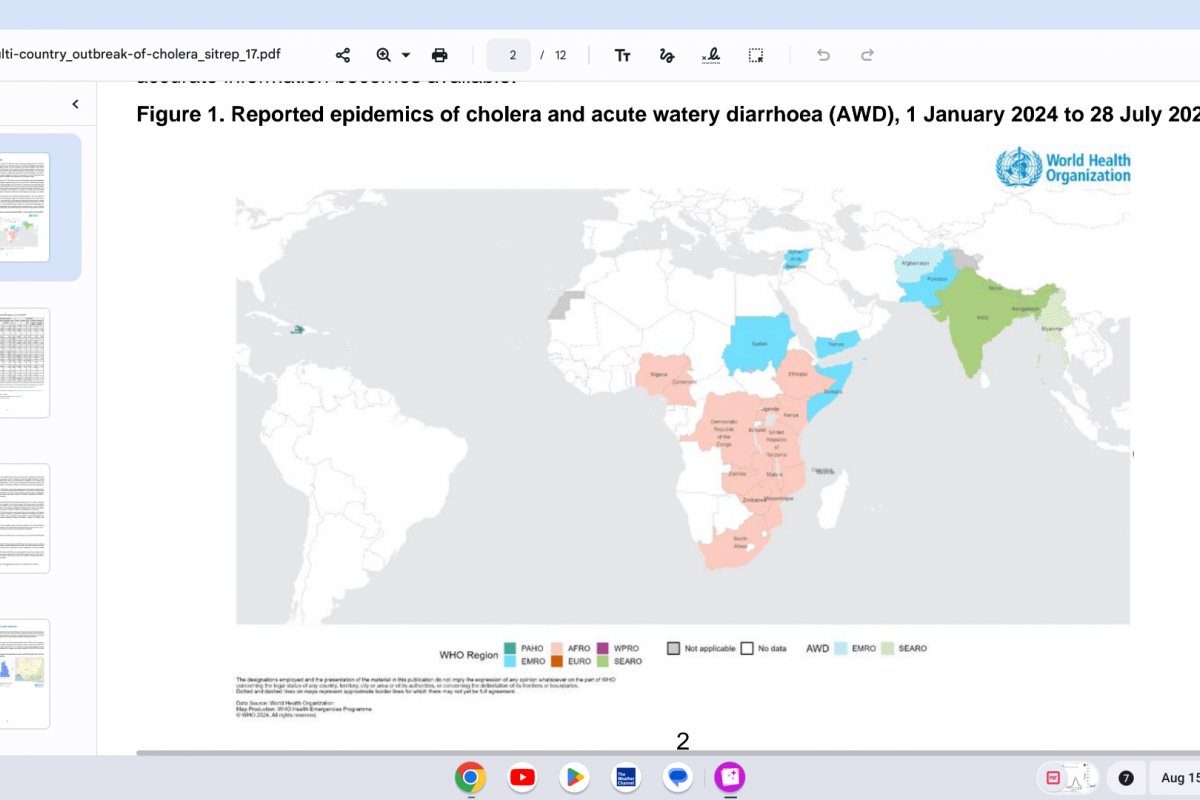Jump to the last visible page thumbnail with charts
This screenshot has width=1200, height=800.
coord(24,673)
